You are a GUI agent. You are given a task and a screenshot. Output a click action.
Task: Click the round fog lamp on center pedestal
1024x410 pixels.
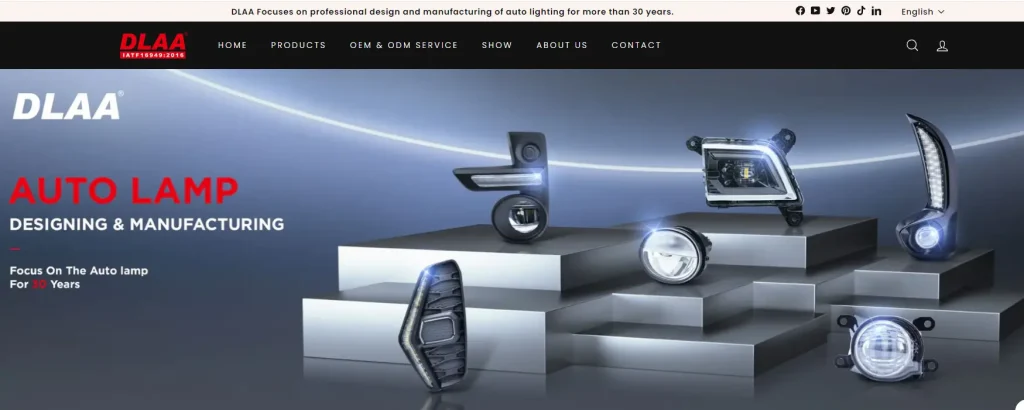674,255
